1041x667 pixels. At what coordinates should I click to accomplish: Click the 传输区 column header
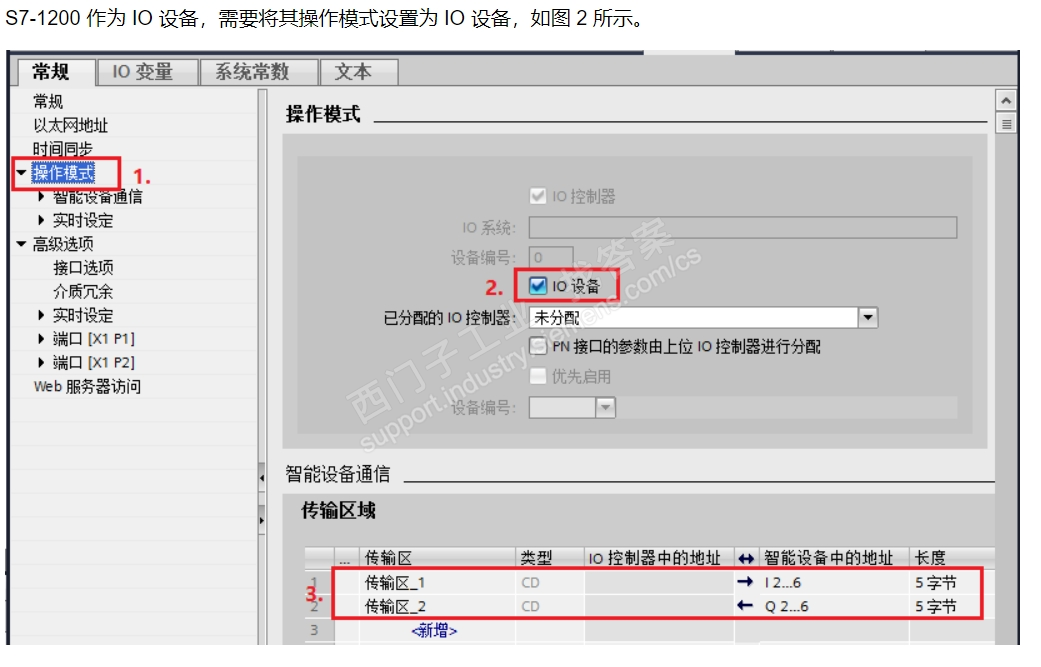click(x=438, y=558)
